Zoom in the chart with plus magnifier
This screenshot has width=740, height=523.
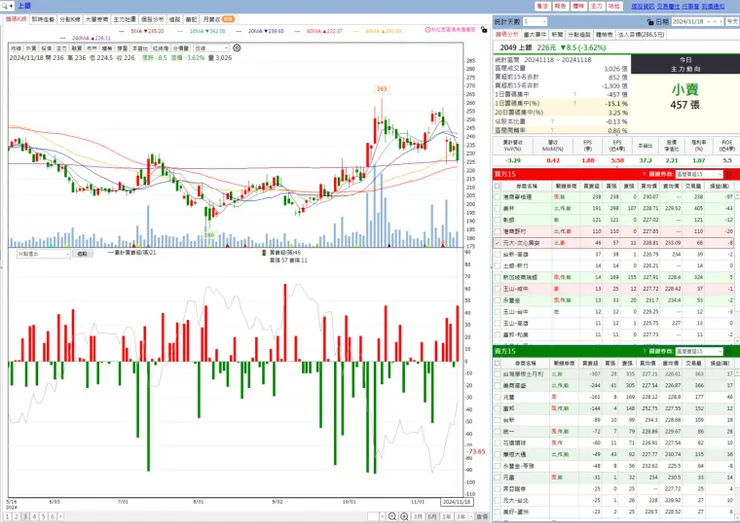click(404, 517)
